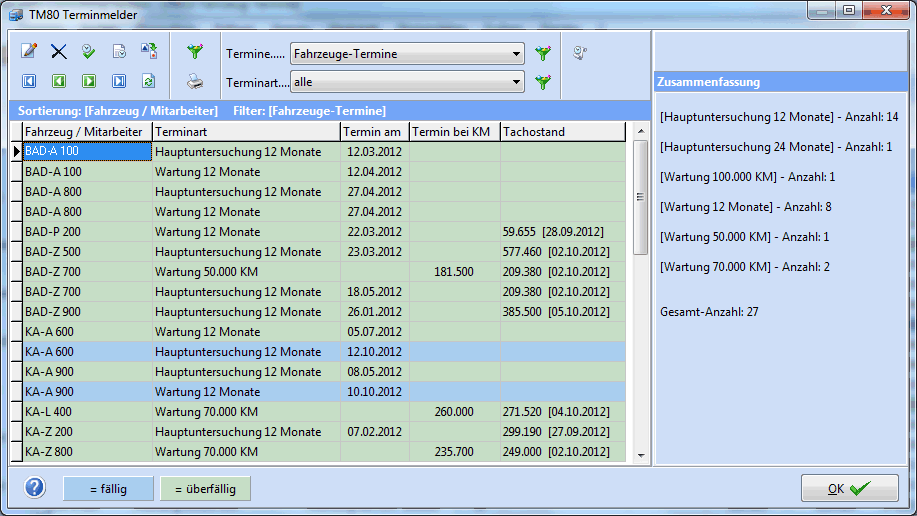
Task: Open the Termine dropdown showing Fahrzeuge-Termine
Action: [x=406, y=54]
